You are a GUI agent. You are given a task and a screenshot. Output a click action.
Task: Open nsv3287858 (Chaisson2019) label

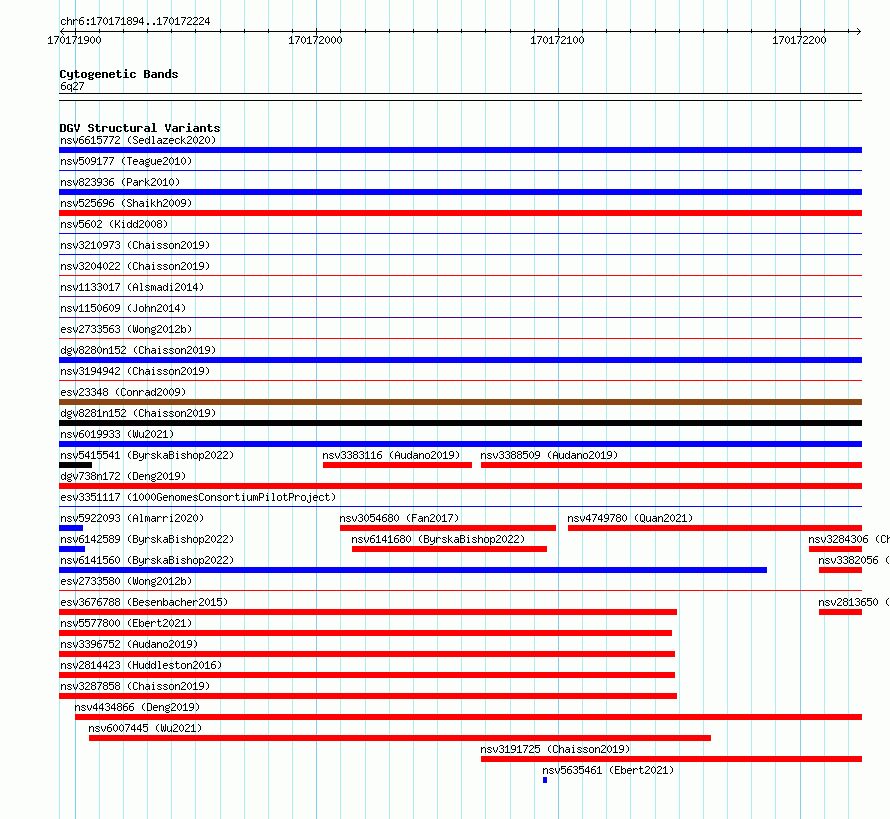pos(135,686)
